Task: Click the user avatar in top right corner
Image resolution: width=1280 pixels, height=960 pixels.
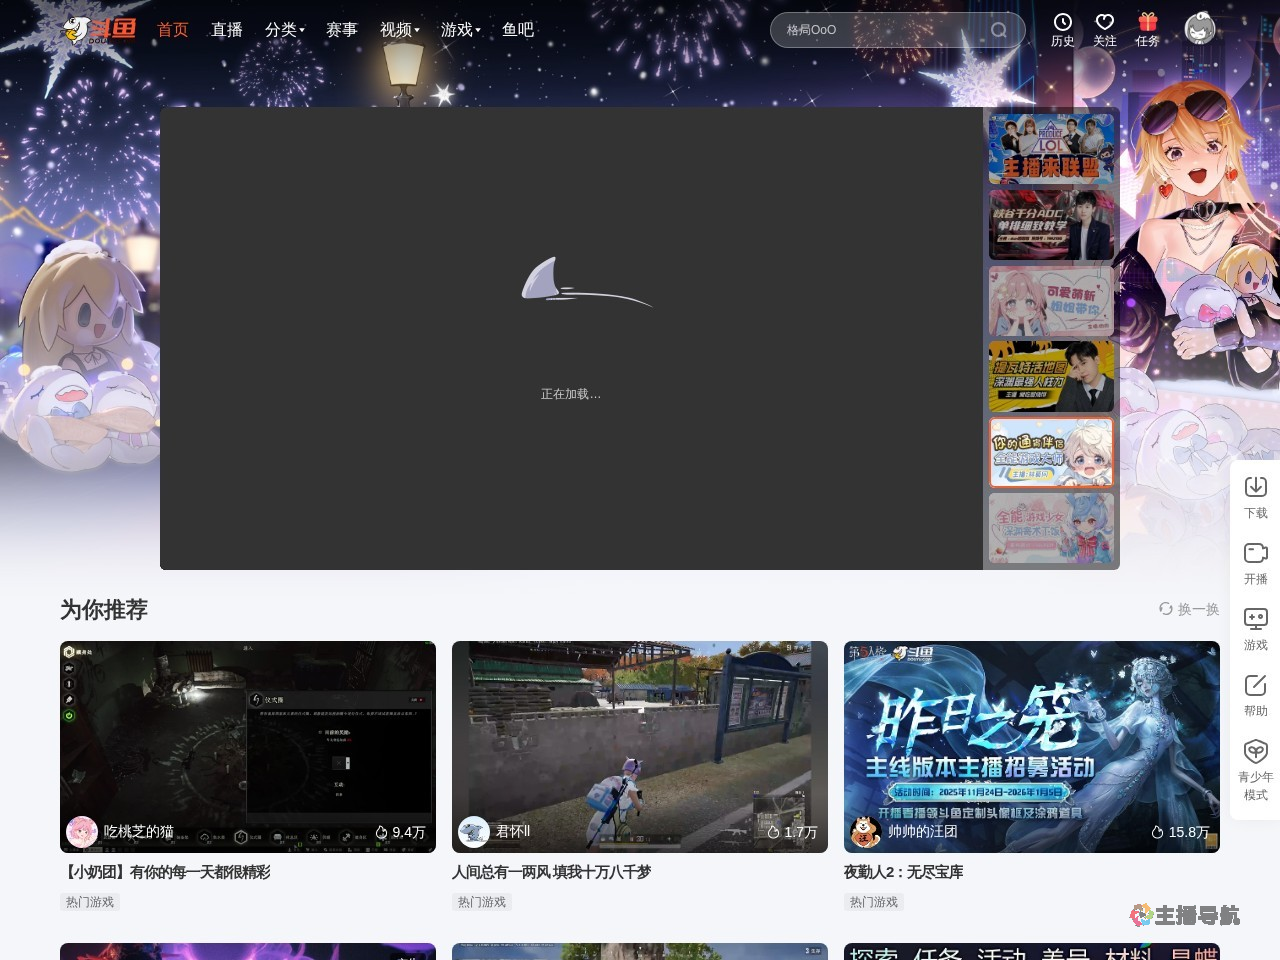Action: 1199,29
